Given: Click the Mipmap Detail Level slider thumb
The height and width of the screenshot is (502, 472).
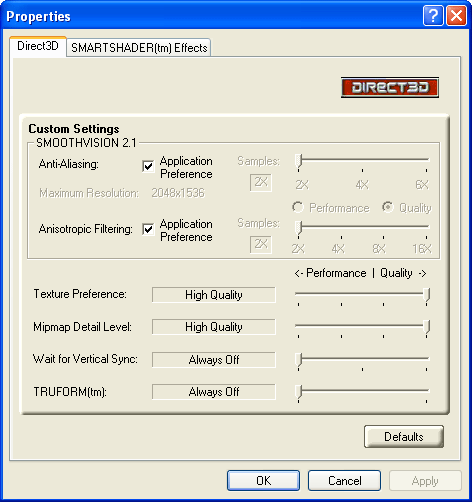Looking at the screenshot, I should [x=426, y=327].
